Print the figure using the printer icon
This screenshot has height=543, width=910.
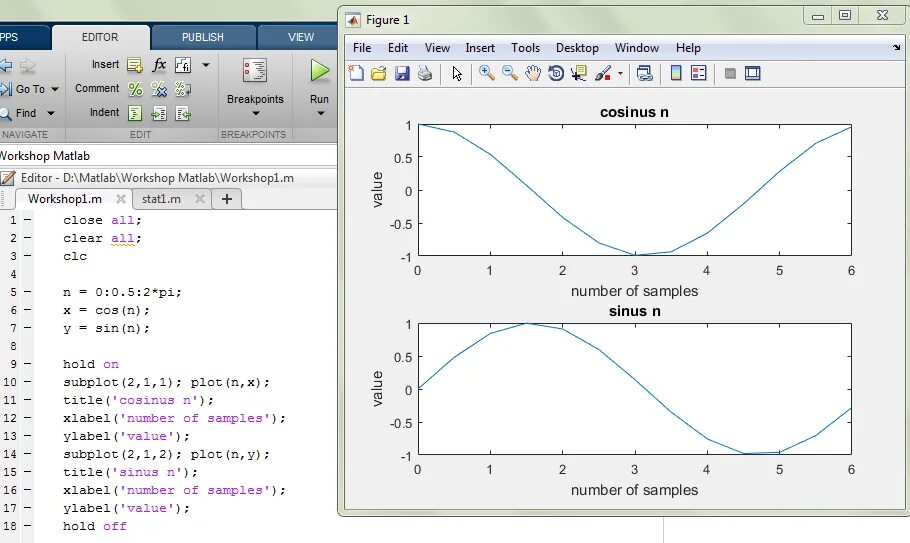point(425,73)
